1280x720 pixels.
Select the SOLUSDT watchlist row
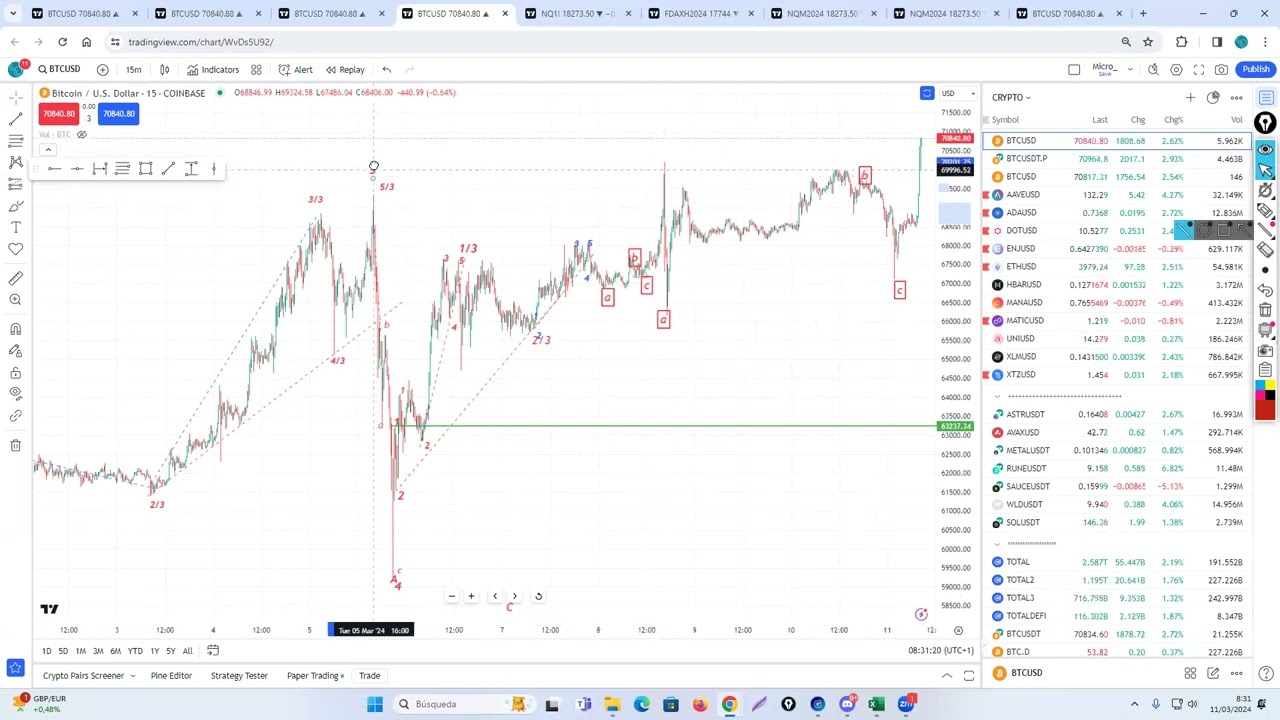(x=1117, y=523)
